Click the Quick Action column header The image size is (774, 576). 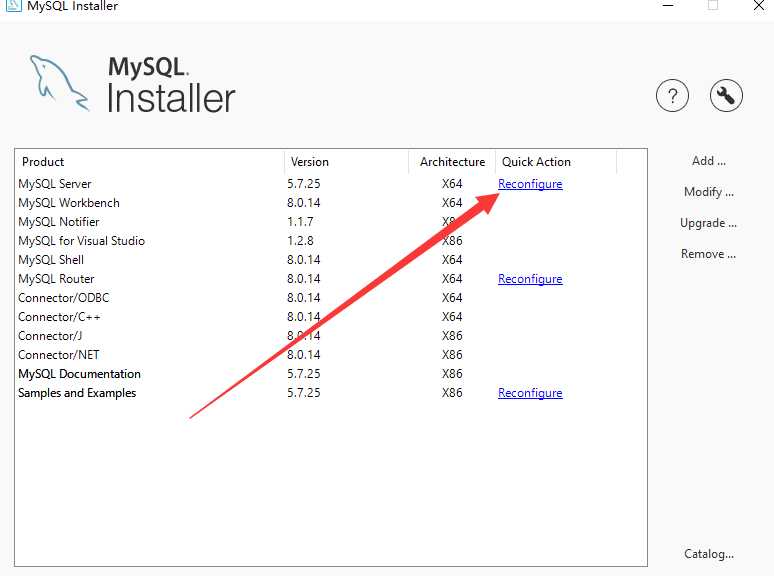coord(556,162)
